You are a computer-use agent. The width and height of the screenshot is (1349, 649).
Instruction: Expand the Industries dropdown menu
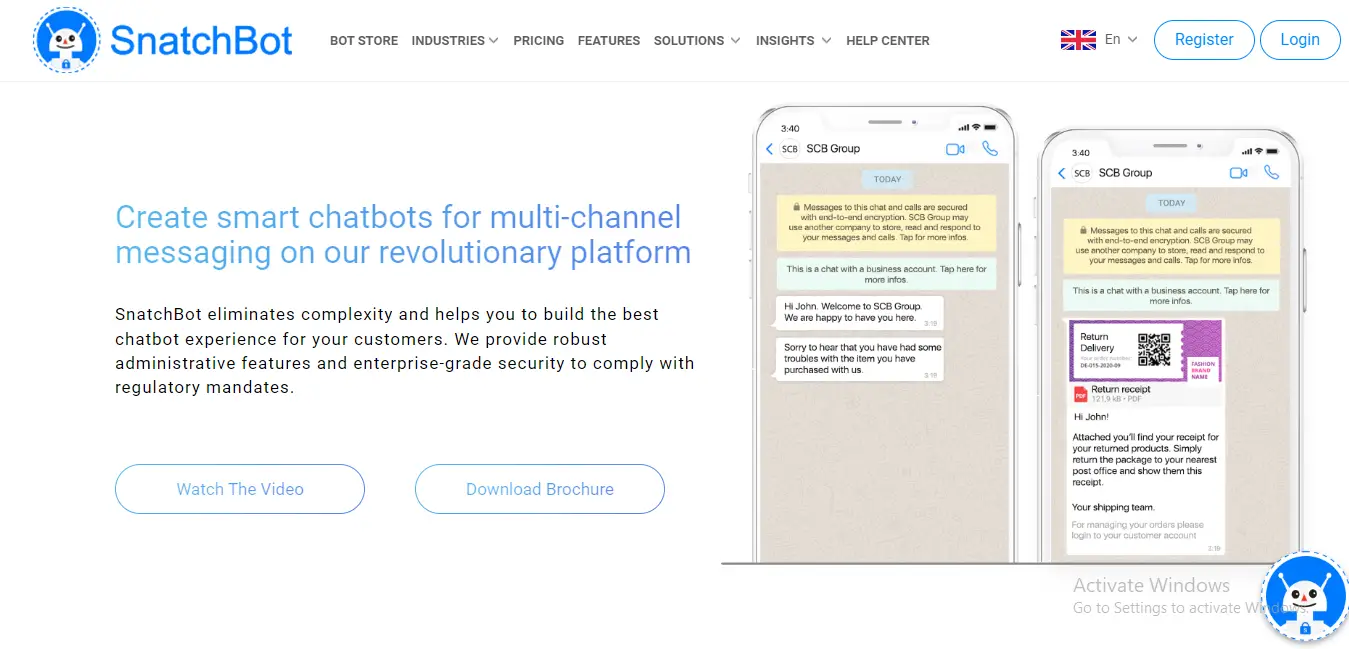pos(455,41)
